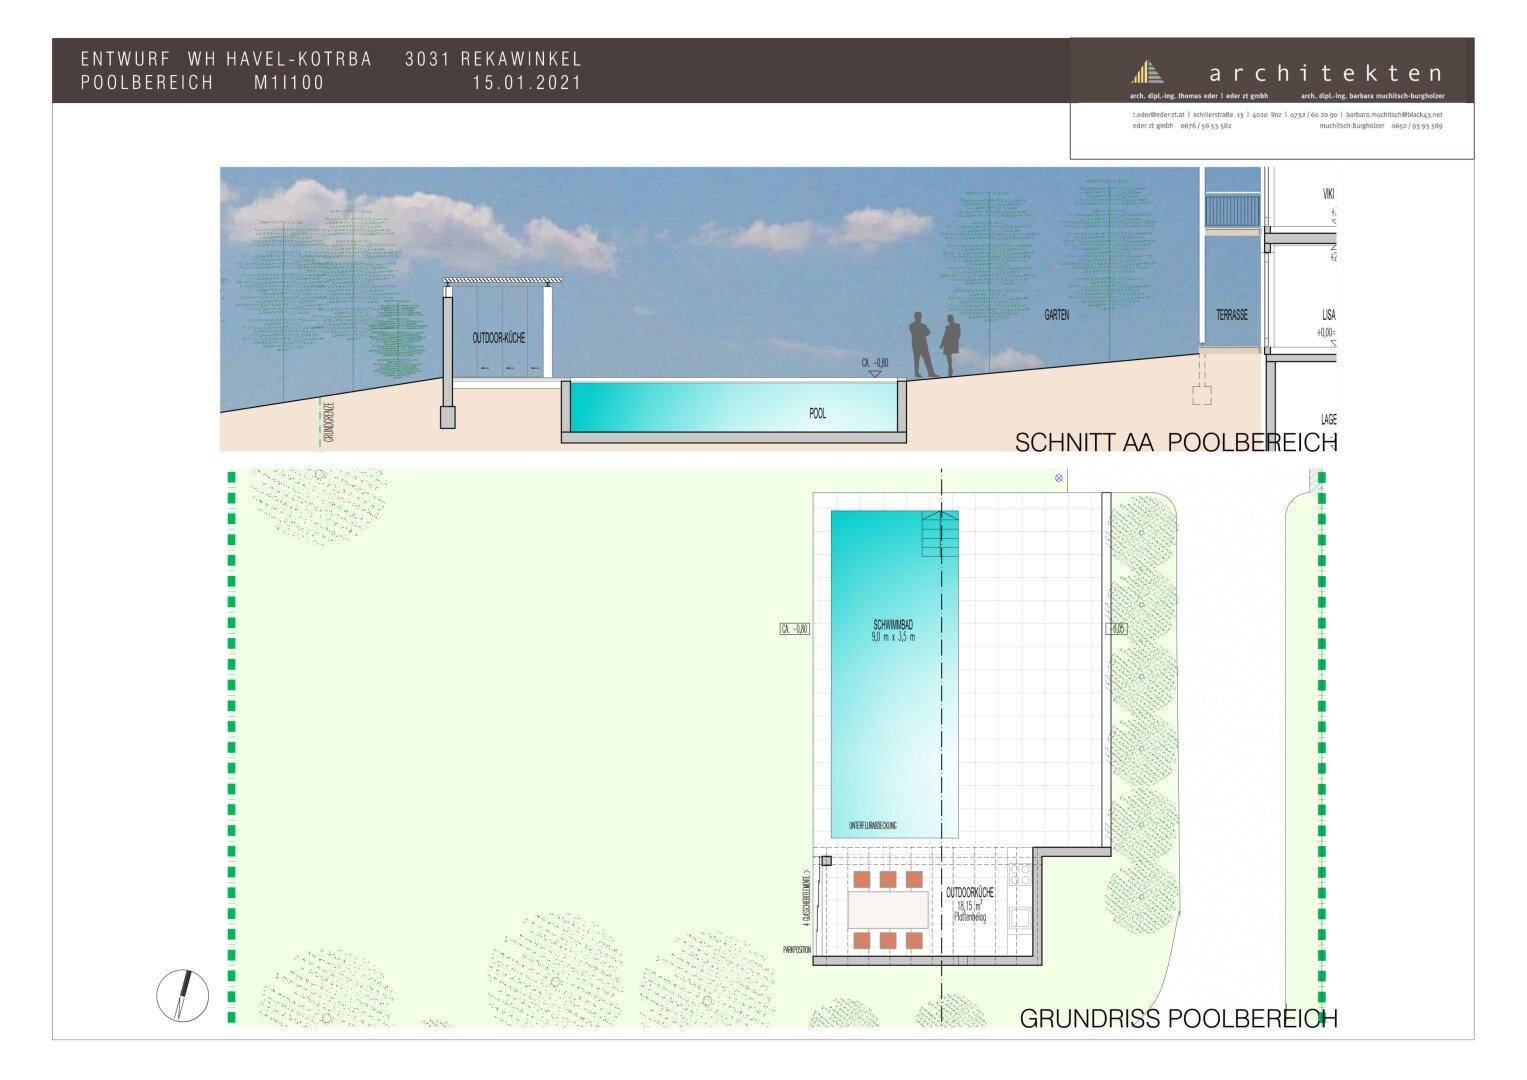Click the 'VIKI' room label

tap(1329, 194)
